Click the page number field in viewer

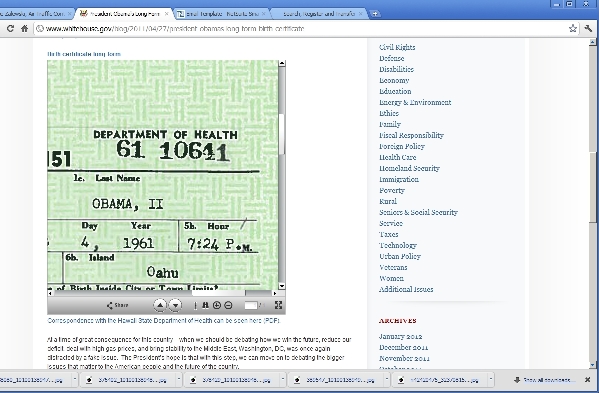[251, 305]
